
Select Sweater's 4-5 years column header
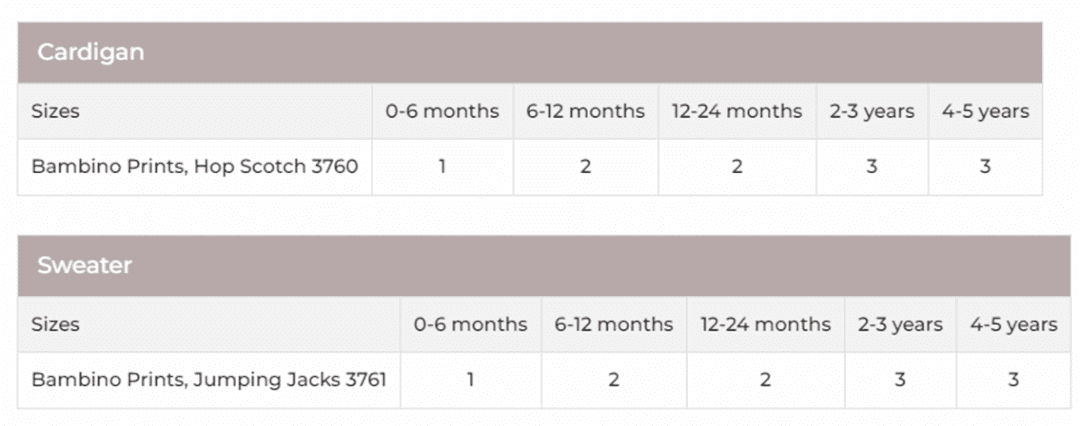click(1013, 324)
